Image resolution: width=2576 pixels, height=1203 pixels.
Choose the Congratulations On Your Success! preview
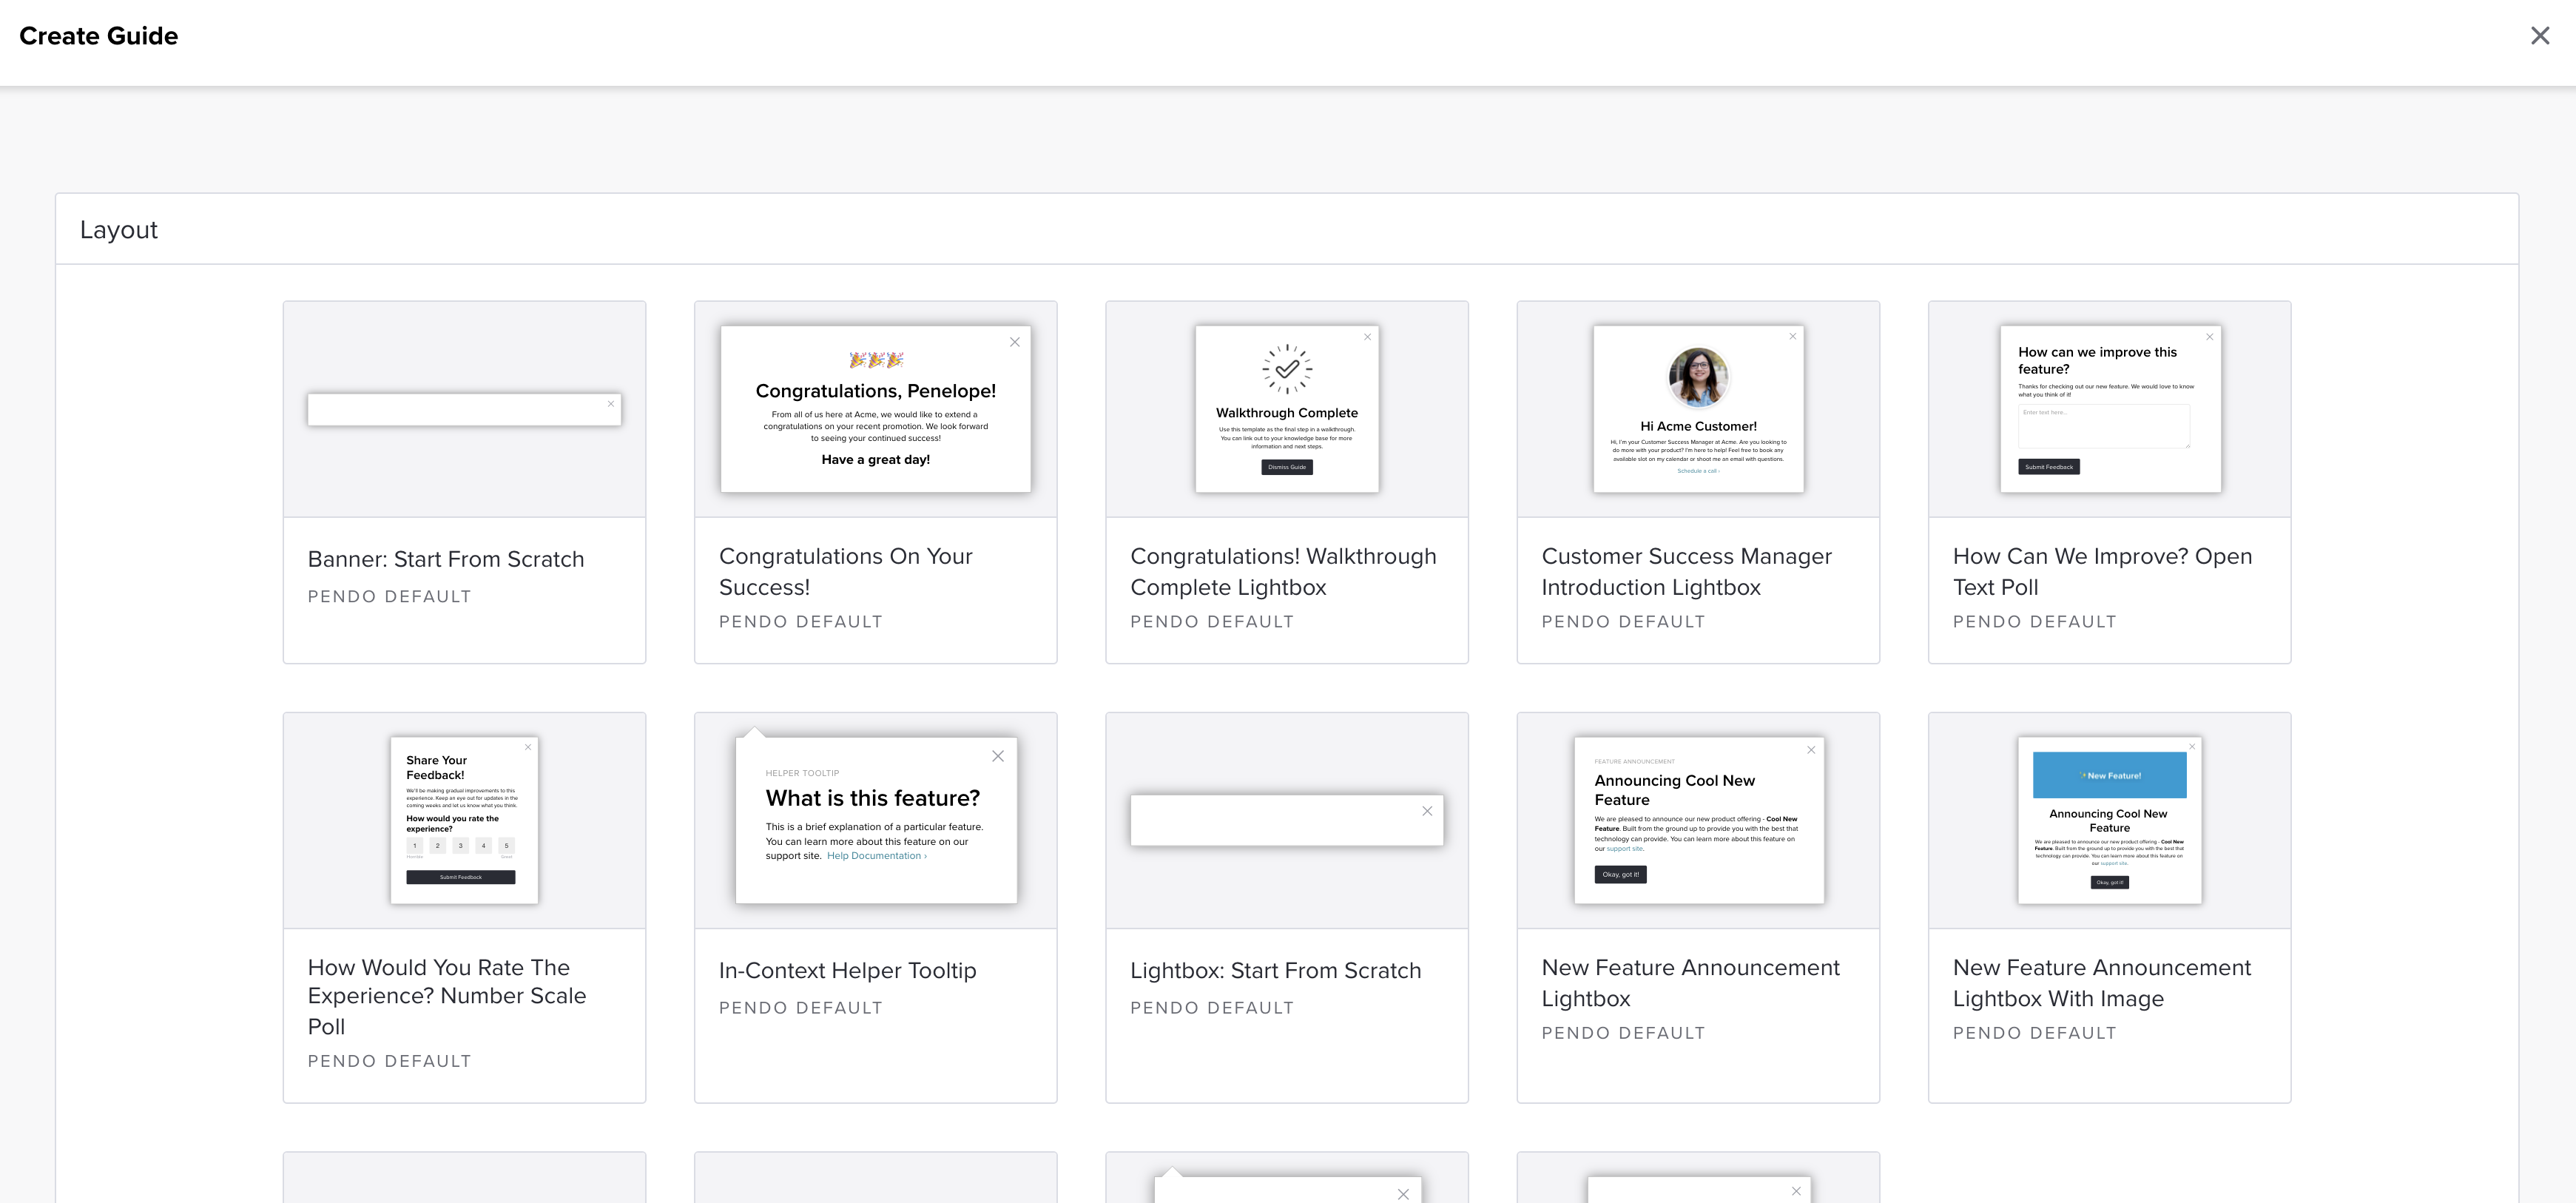click(875, 409)
